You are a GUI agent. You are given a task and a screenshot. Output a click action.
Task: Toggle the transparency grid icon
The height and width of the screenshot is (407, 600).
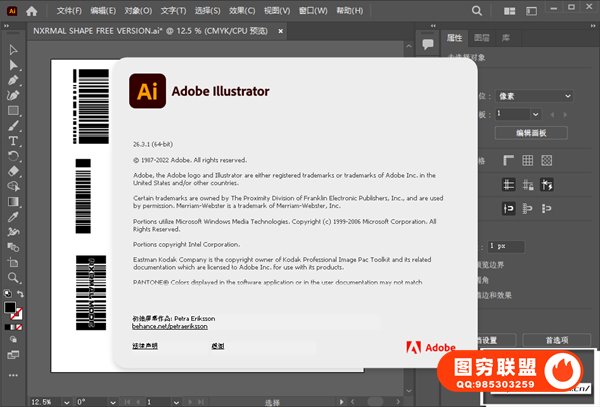pyautogui.click(x=549, y=161)
